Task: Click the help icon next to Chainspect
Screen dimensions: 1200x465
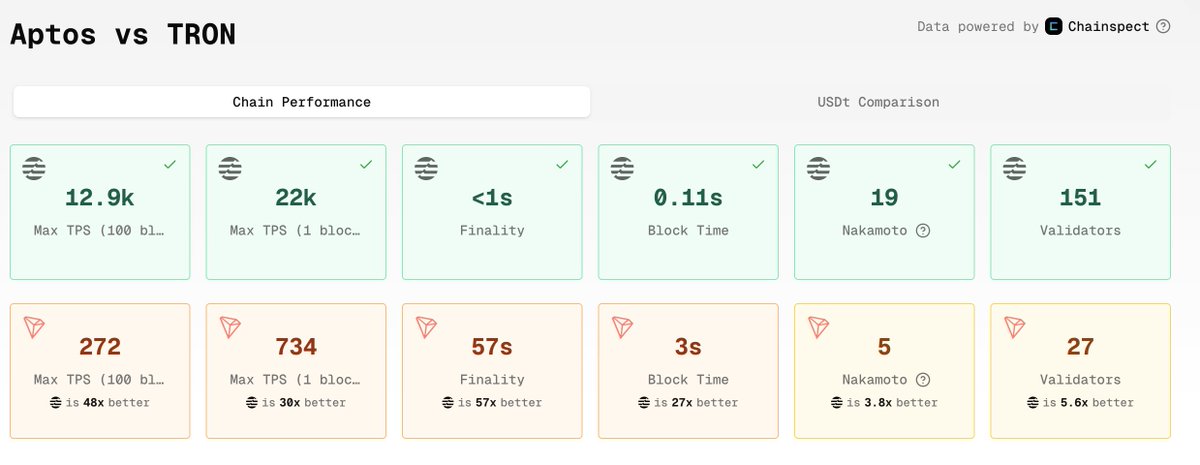Action: pos(1163,27)
